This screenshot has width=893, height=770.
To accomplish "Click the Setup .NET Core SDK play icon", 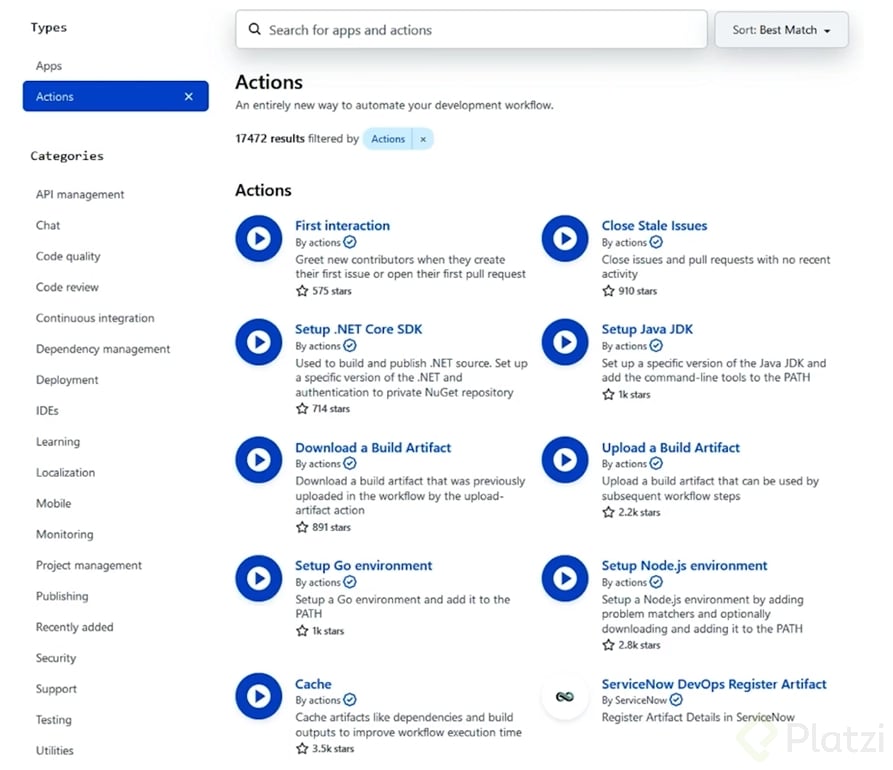I will tap(259, 342).
